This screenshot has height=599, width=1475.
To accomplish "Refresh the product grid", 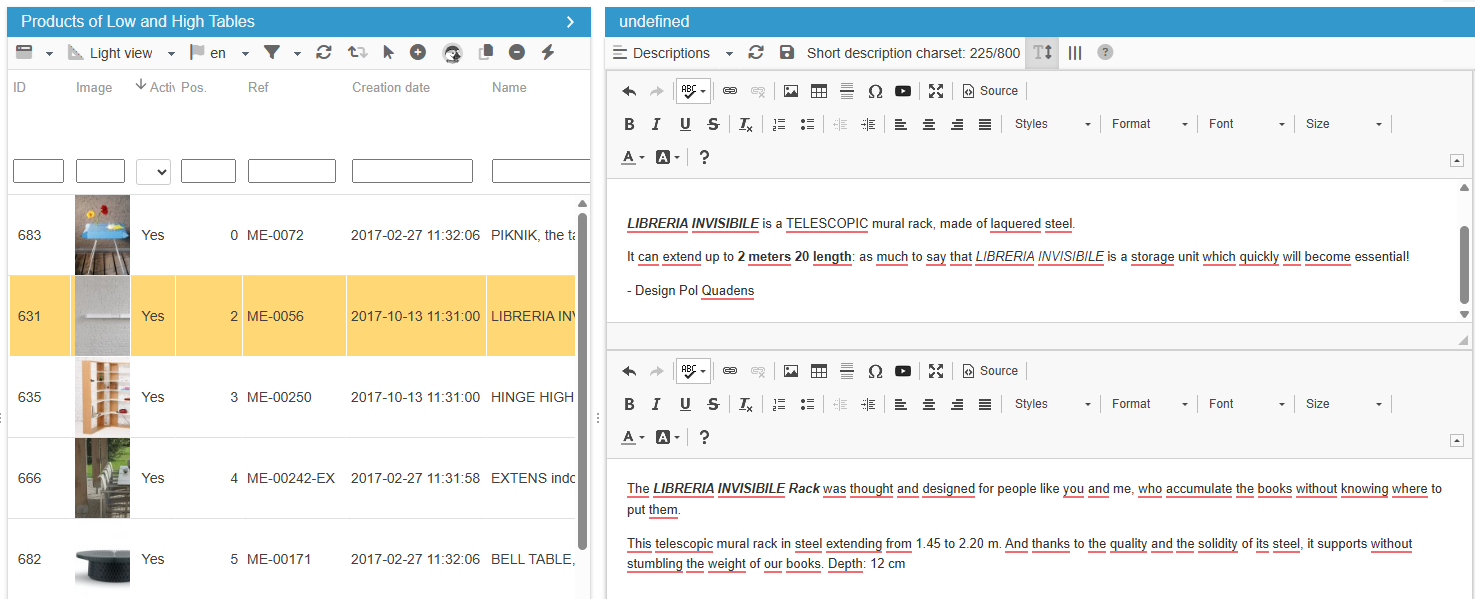I will [323, 53].
